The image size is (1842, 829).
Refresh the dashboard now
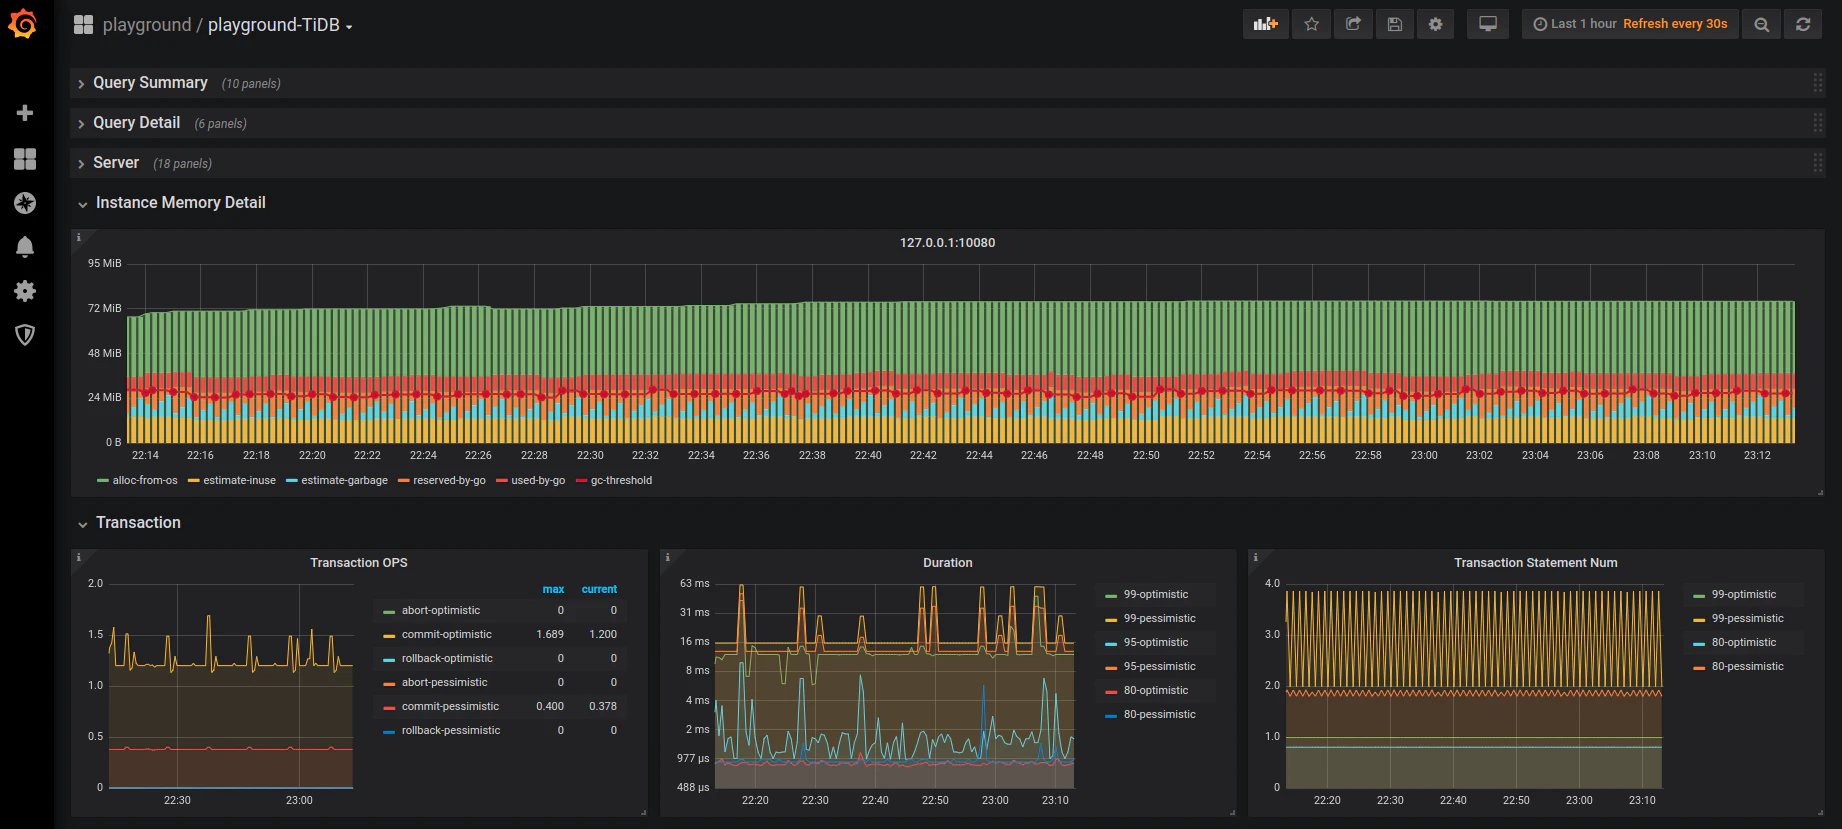tap(1802, 24)
